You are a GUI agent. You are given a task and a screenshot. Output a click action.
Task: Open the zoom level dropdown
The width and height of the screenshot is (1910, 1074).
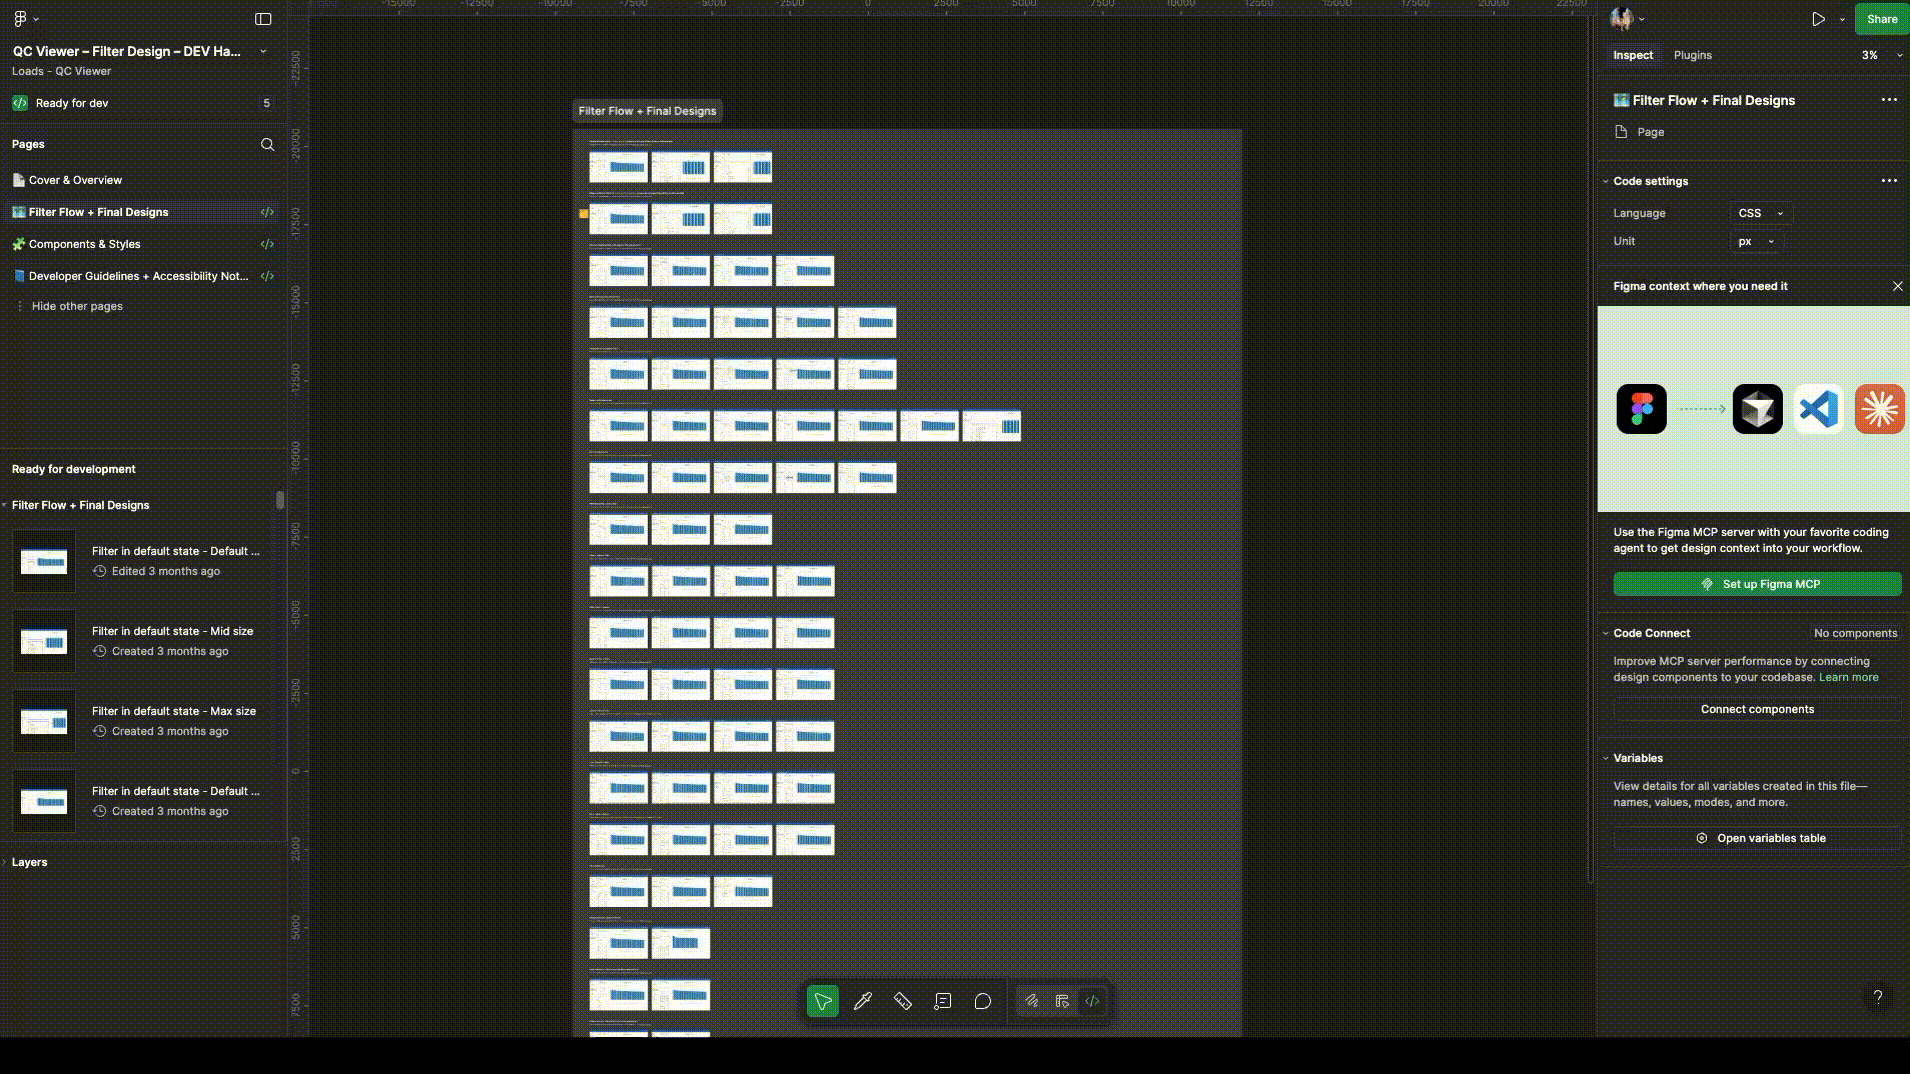click(1881, 55)
